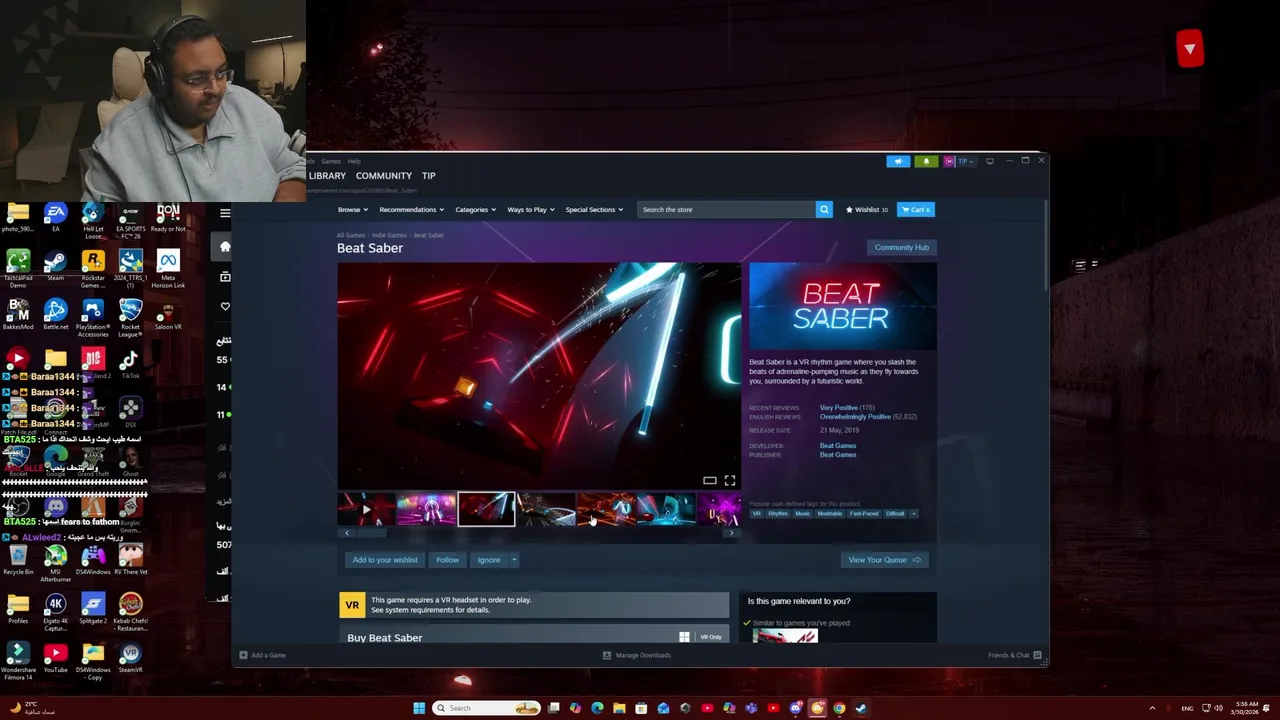This screenshot has height=720, width=1280.
Task: Go to Indie Games breadcrumb link
Action: 389,235
